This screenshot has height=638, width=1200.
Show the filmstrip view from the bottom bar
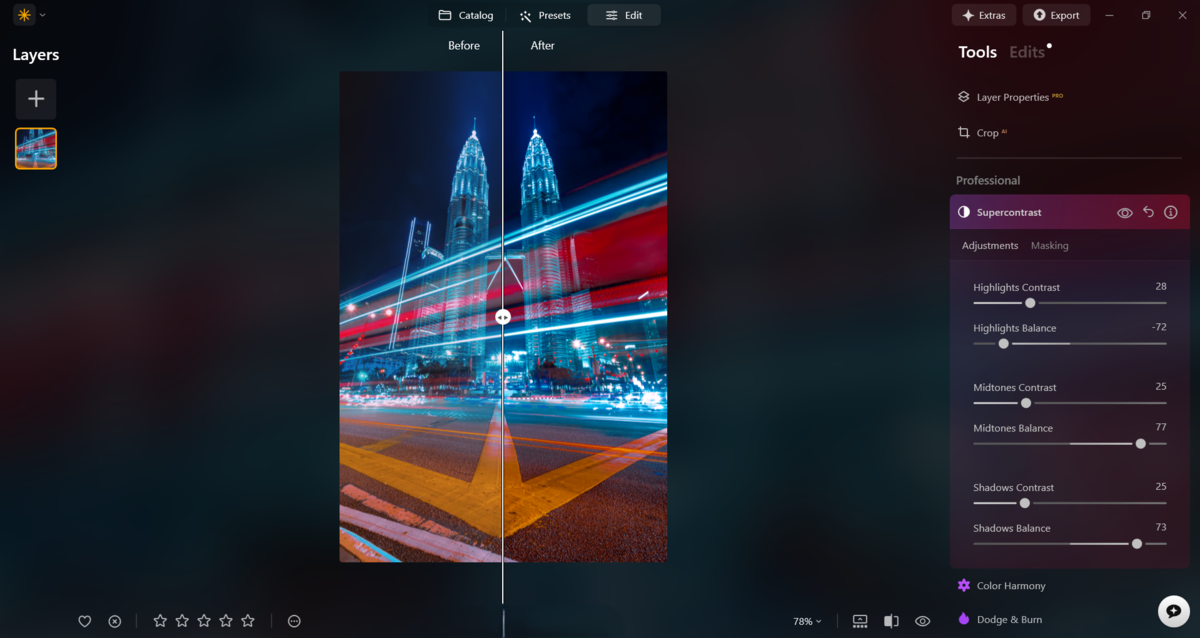click(x=859, y=621)
